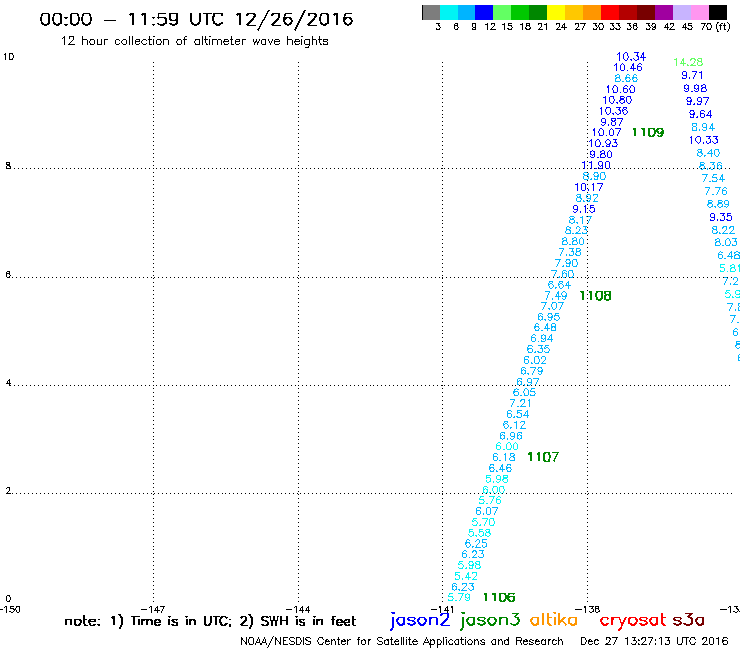
Task: Click the s3a satellite label
Action: [689, 620]
